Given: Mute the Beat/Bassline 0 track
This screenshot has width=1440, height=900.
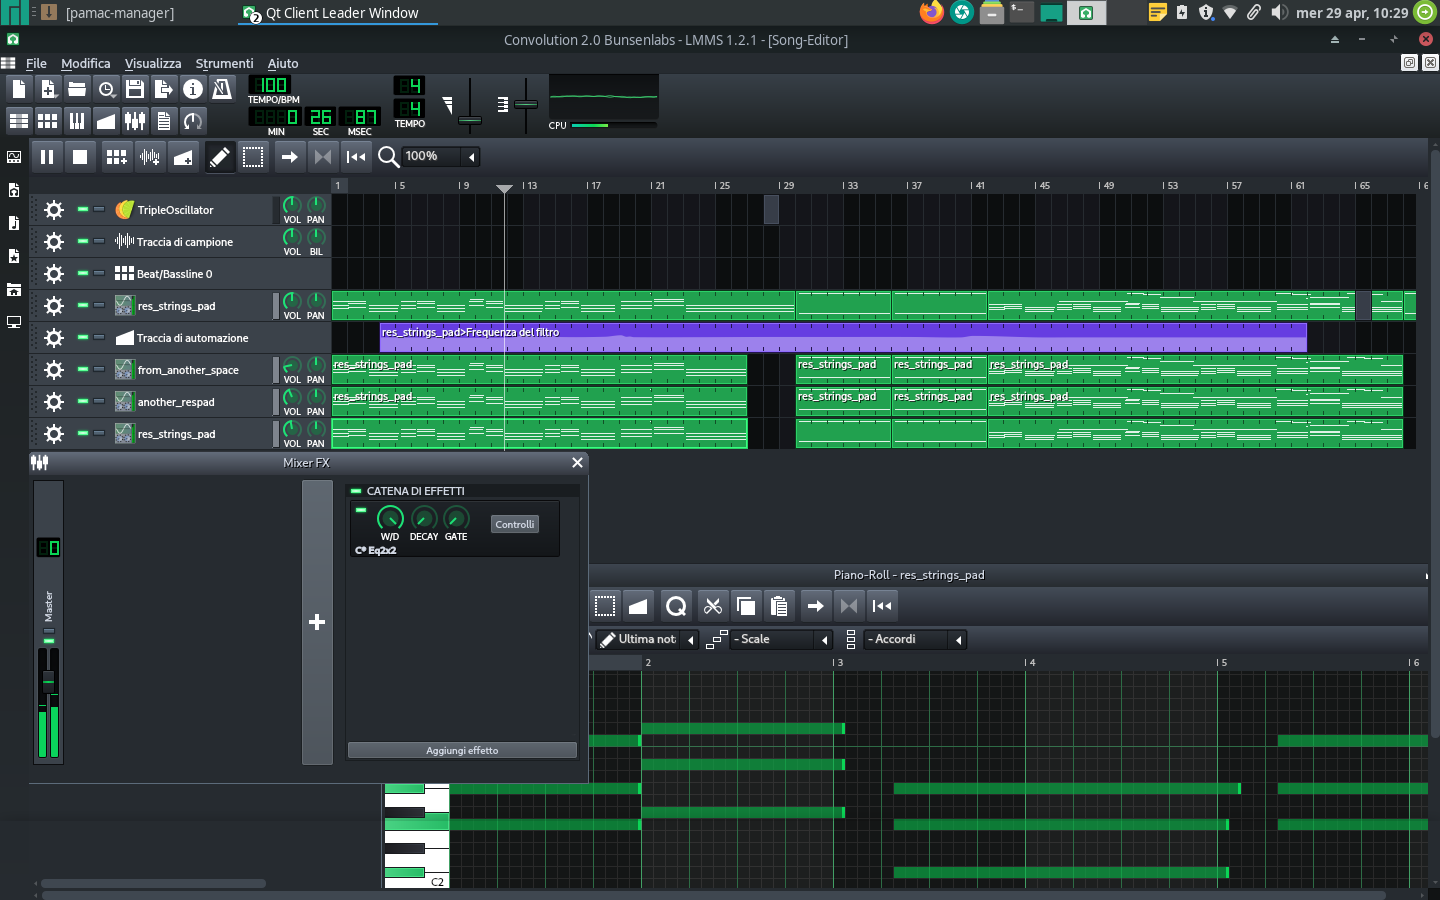Looking at the screenshot, I should tap(83, 273).
